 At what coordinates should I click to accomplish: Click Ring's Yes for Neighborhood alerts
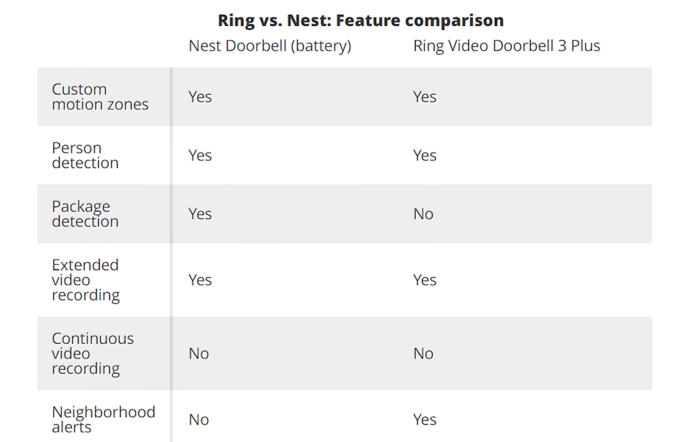point(425,420)
